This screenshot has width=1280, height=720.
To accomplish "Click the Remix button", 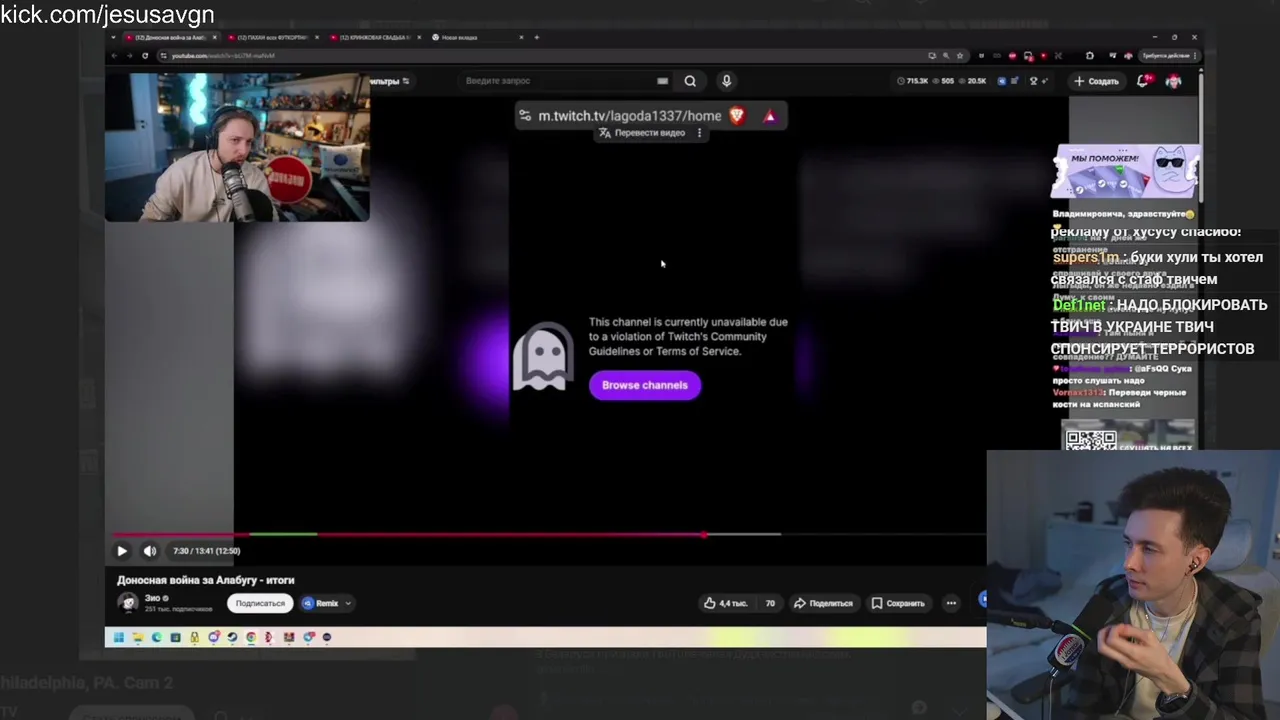I will point(321,603).
